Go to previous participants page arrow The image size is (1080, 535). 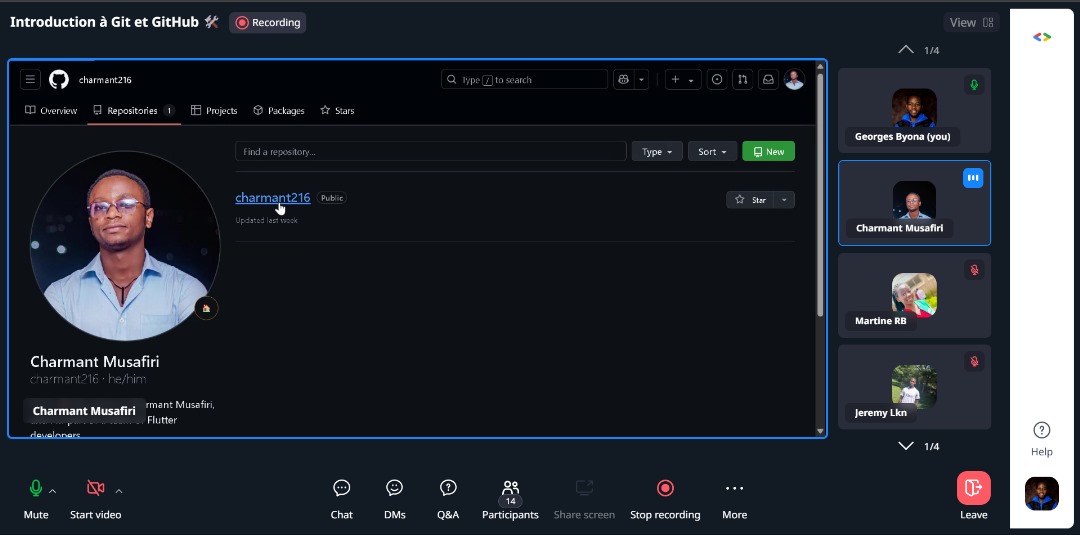(x=906, y=50)
